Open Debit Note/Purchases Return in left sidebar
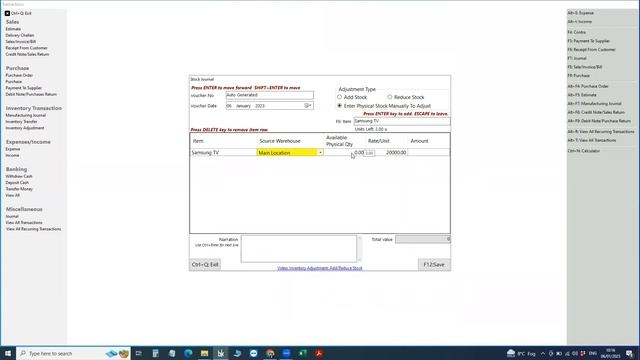This screenshot has width=640, height=360. [31, 94]
